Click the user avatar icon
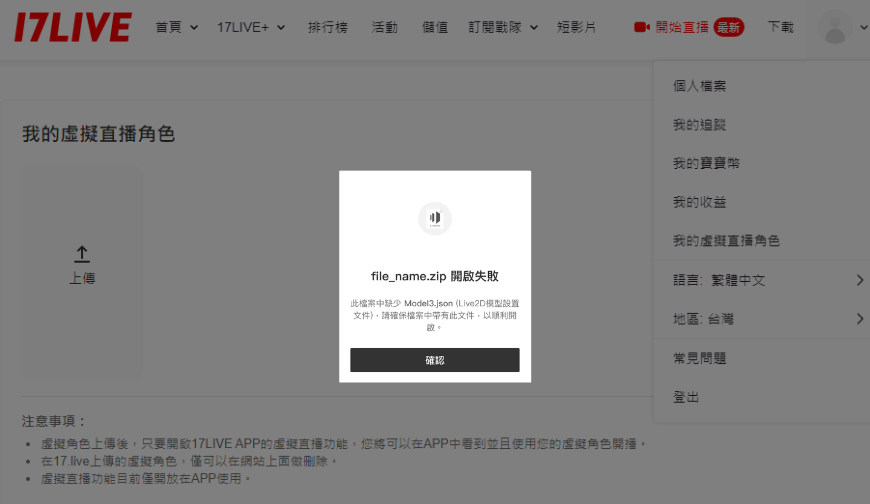Image resolution: width=870 pixels, height=504 pixels. pos(834,27)
